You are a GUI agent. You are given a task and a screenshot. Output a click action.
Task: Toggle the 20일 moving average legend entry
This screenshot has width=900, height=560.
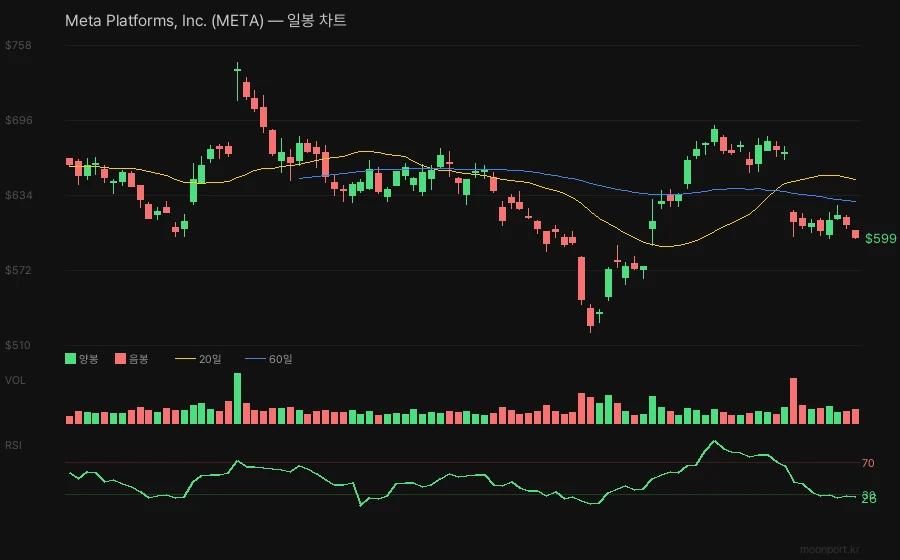click(x=198, y=359)
